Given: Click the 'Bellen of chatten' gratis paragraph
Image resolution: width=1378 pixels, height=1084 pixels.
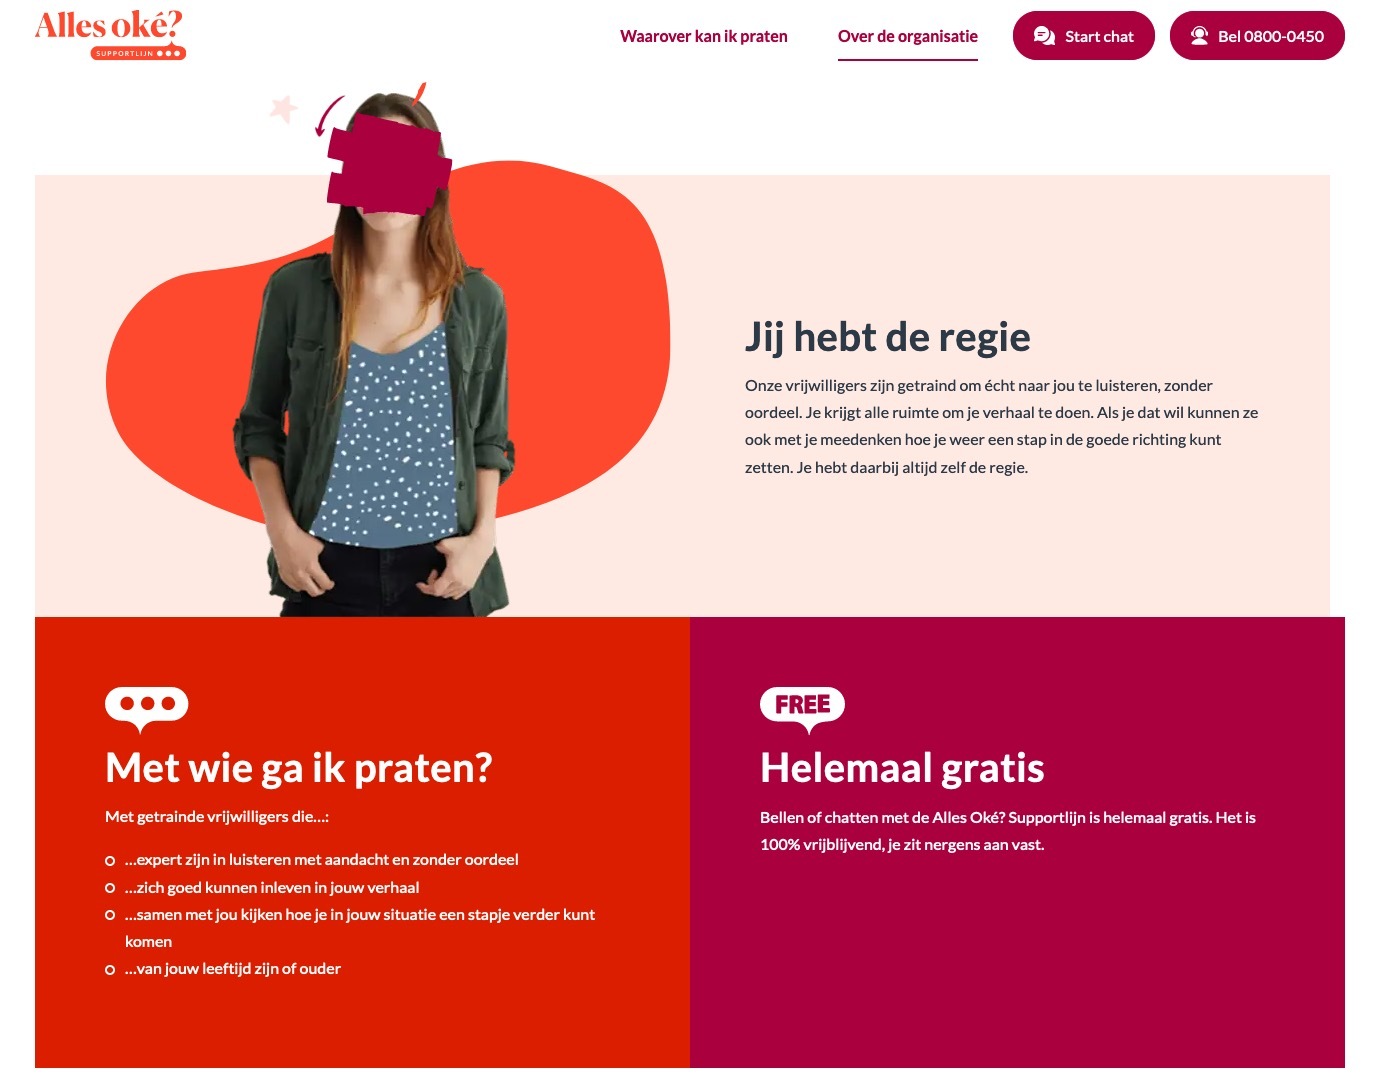Looking at the screenshot, I should [1008, 831].
